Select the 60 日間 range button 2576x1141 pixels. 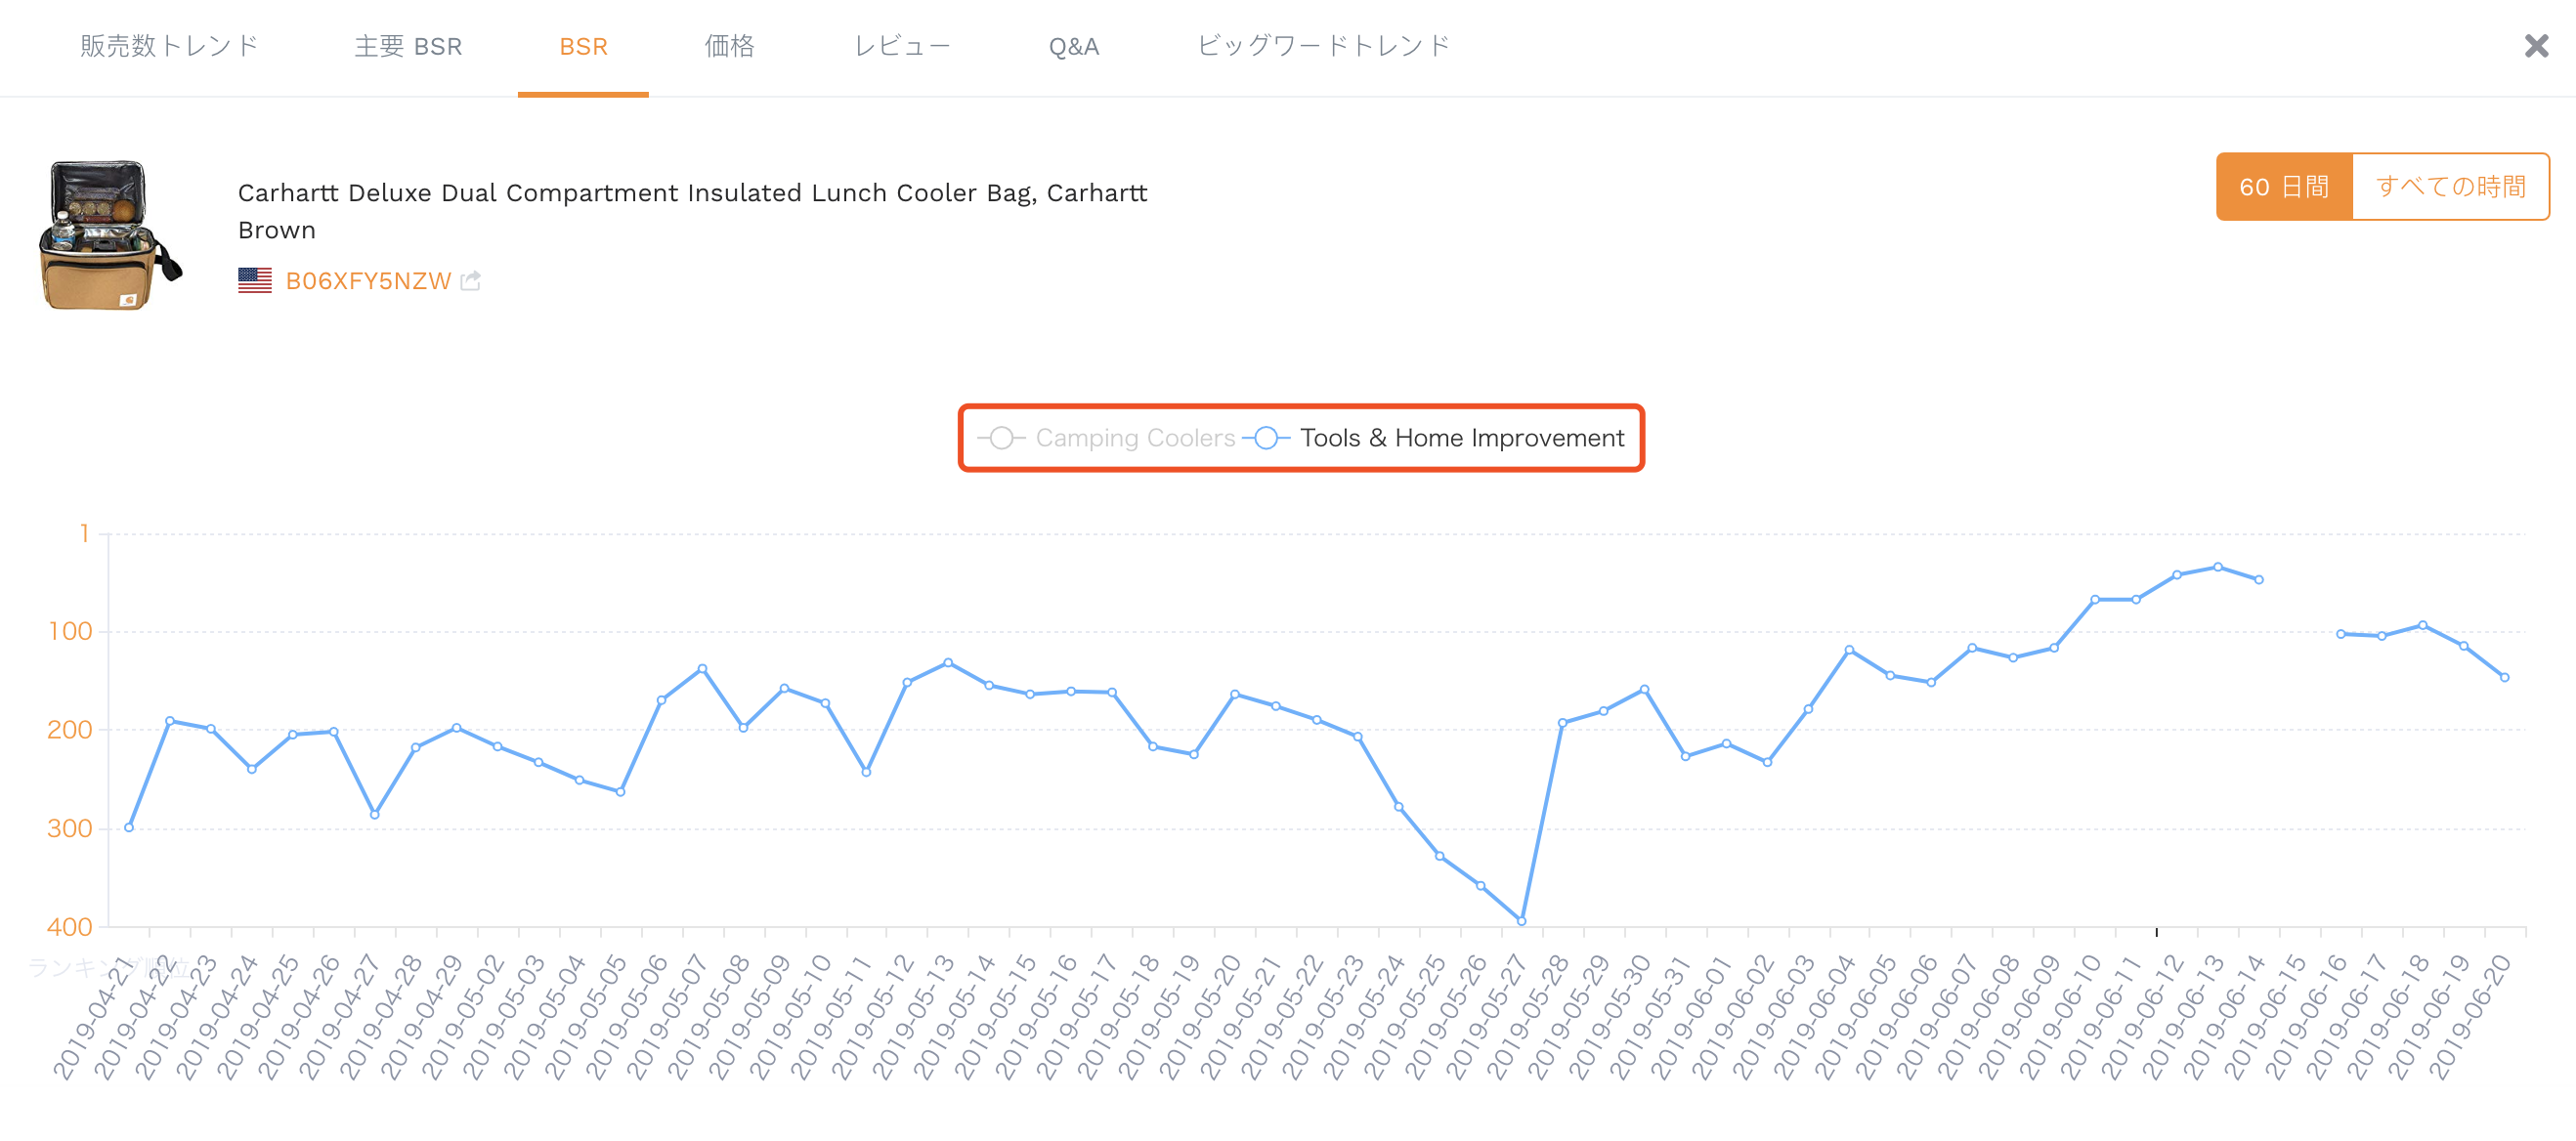click(x=2283, y=187)
